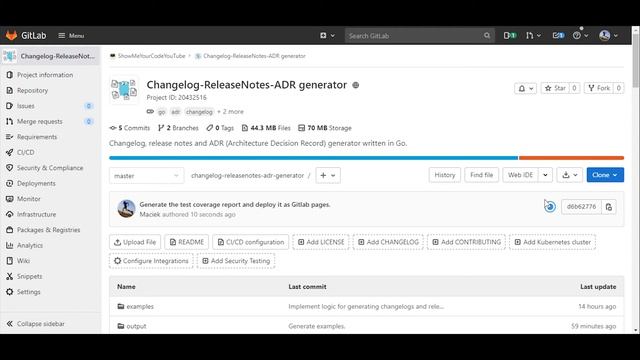
Task: Fork the project
Action: tap(599, 88)
